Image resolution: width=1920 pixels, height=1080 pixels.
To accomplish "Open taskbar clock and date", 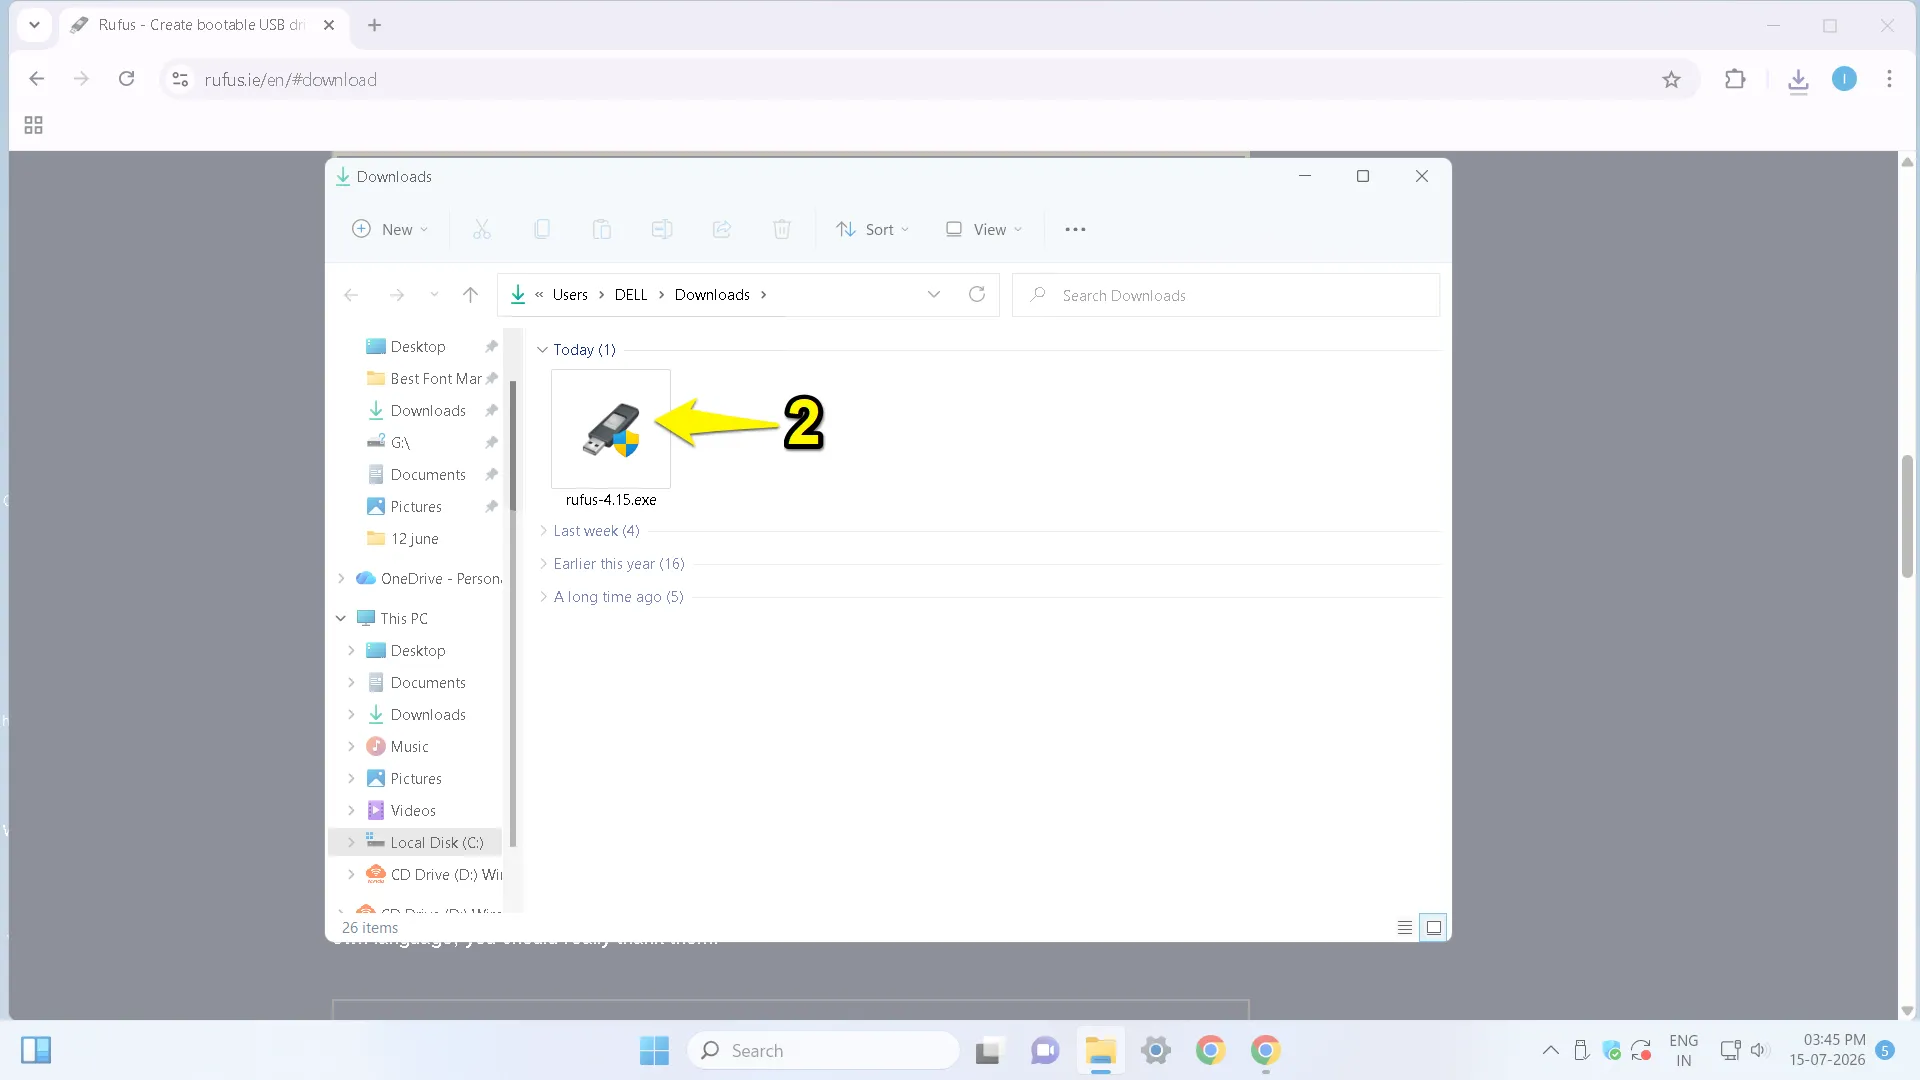I will coord(1827,1050).
